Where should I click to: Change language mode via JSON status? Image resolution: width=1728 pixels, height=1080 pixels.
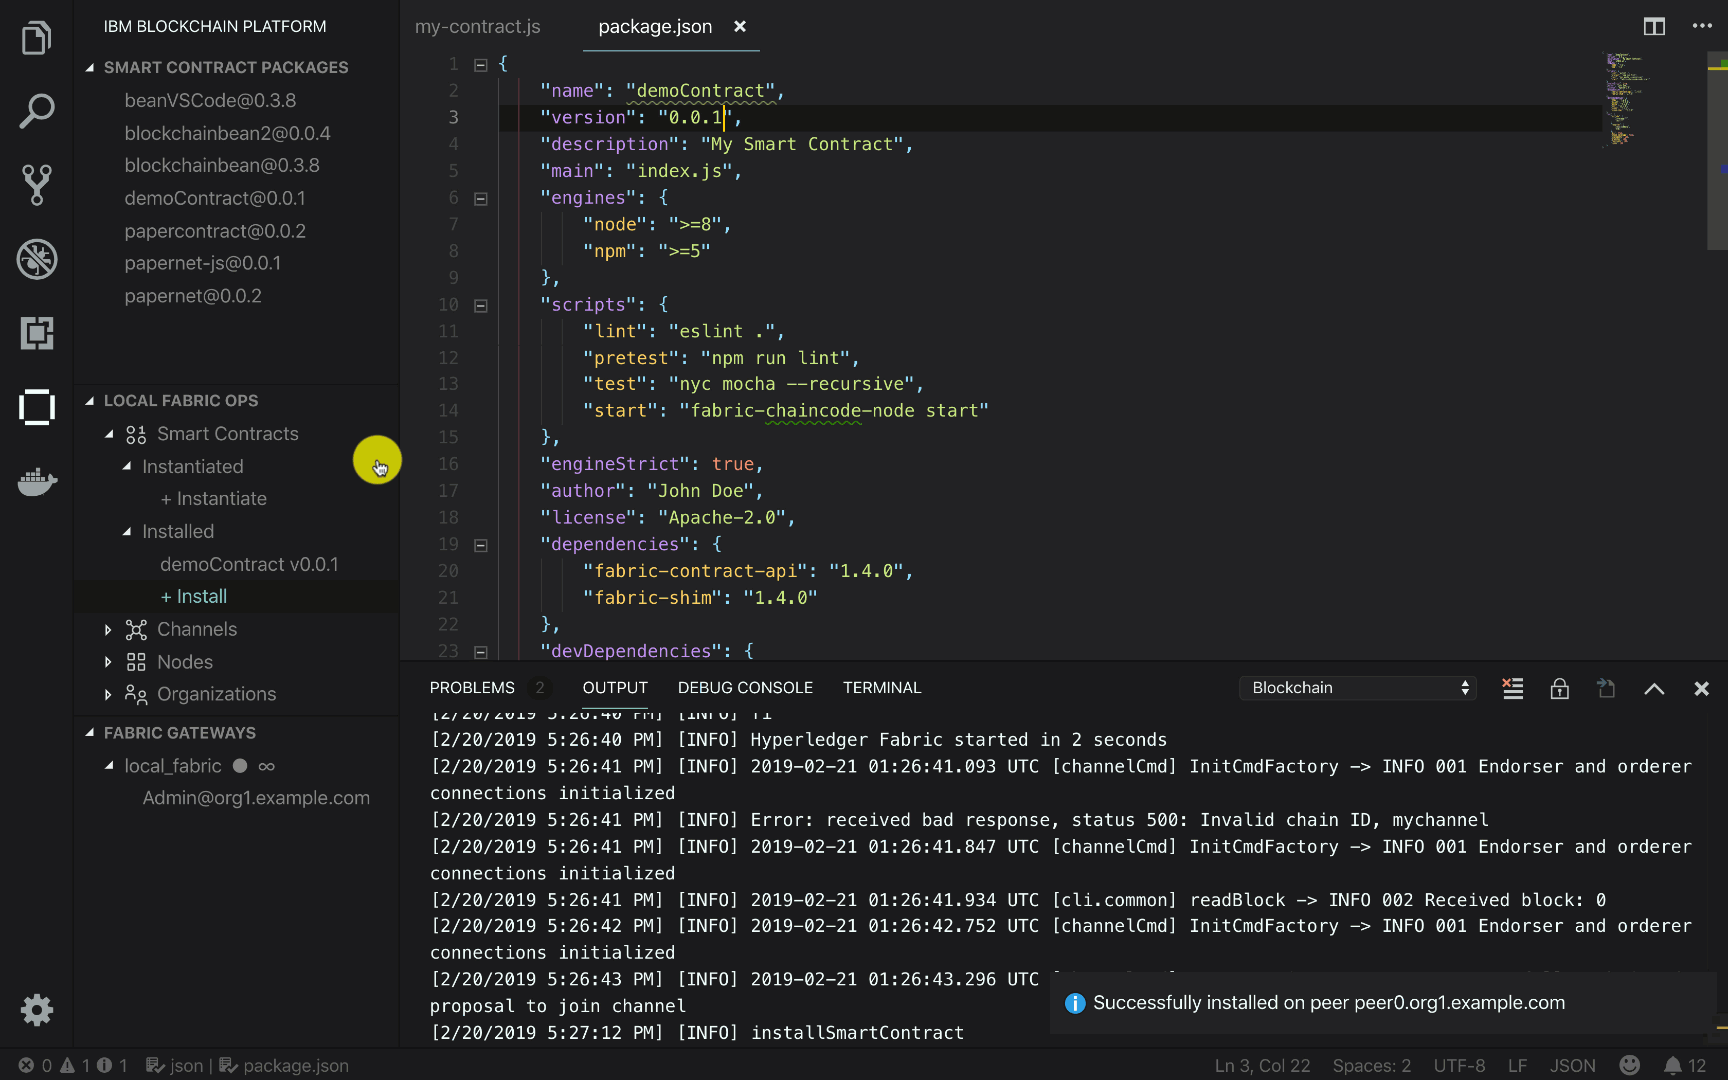pyautogui.click(x=1572, y=1065)
